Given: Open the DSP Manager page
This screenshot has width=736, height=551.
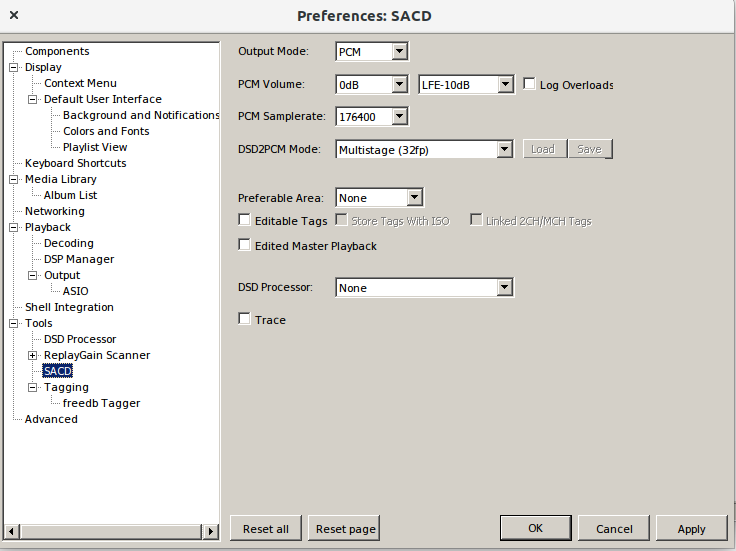Looking at the screenshot, I should (x=79, y=259).
